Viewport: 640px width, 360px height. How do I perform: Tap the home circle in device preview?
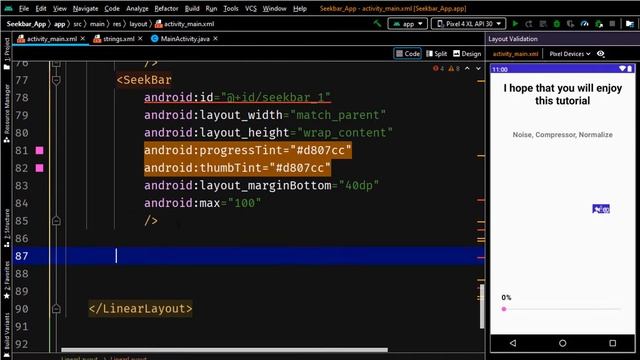562,343
